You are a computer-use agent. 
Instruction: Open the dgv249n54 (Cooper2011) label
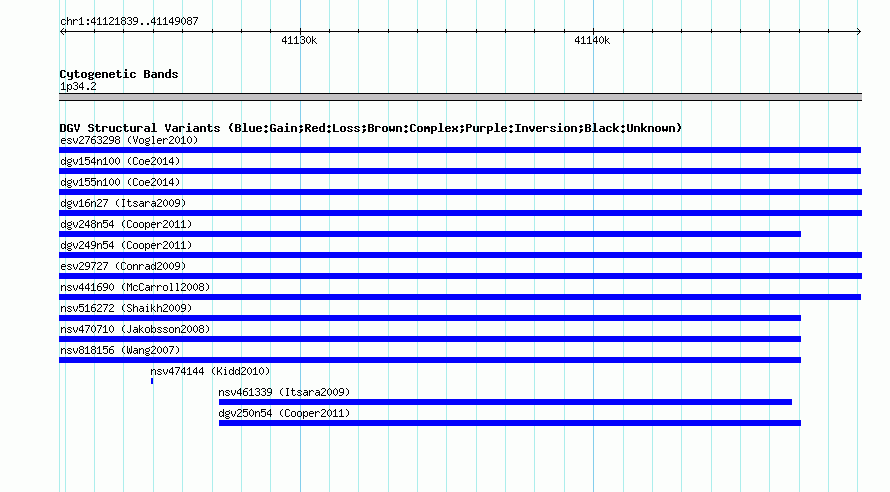tap(126, 245)
